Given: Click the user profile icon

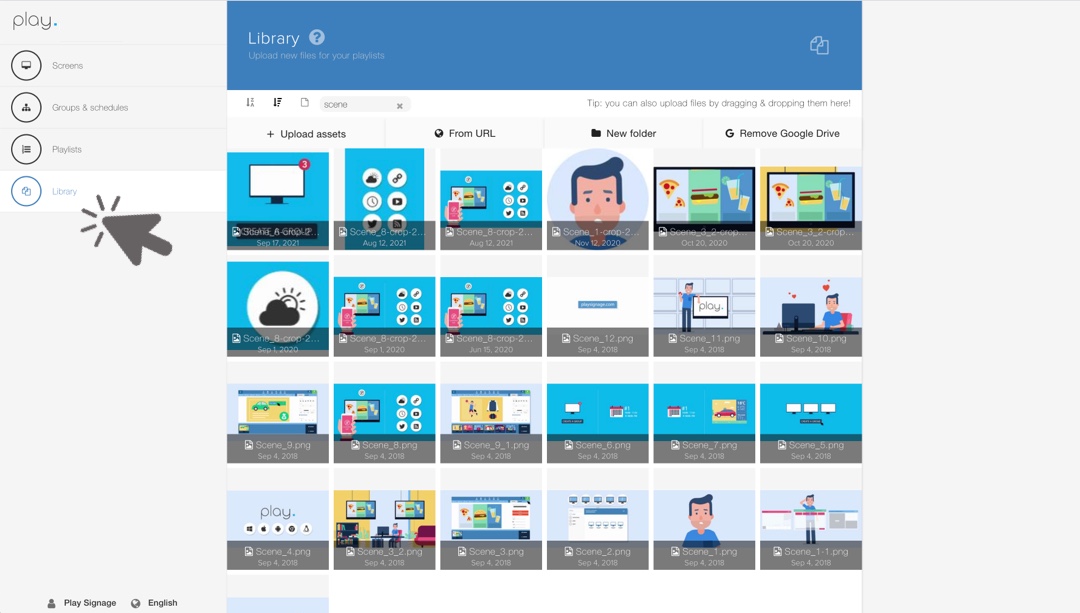Looking at the screenshot, I should pyautogui.click(x=52, y=603).
